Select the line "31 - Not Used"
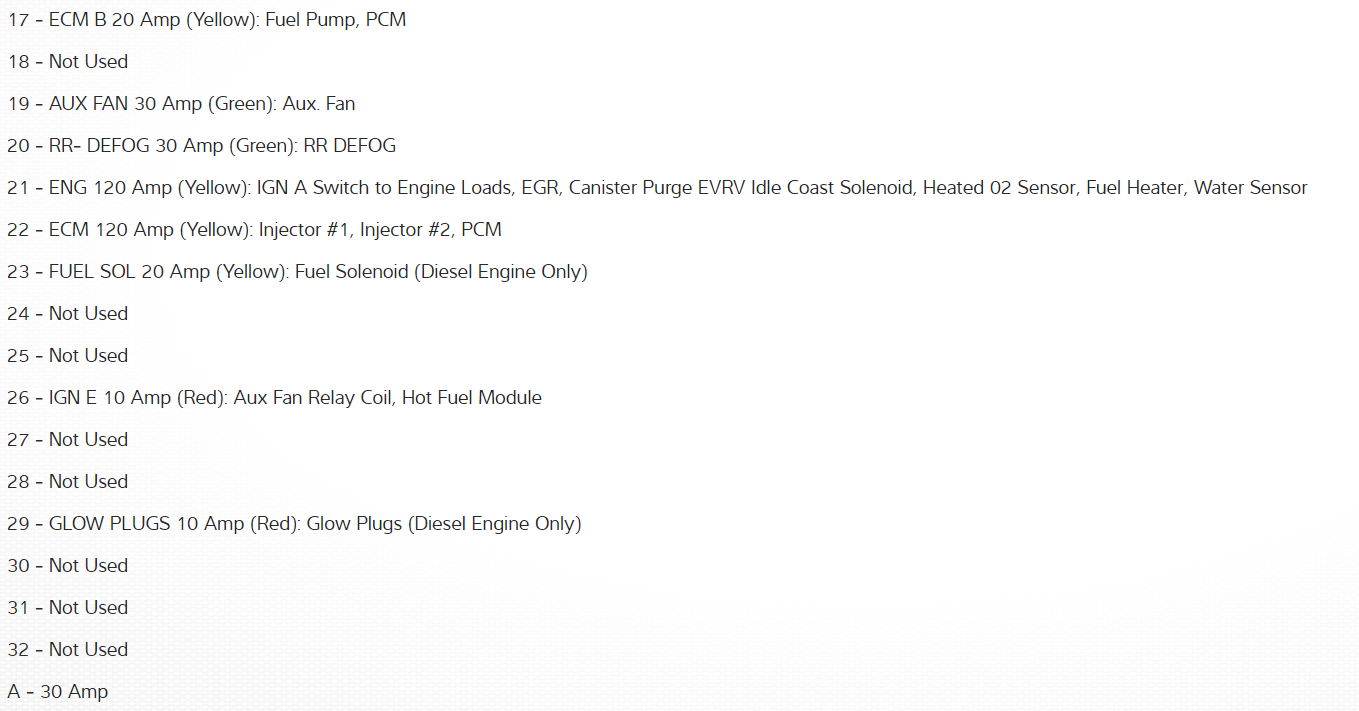 pyautogui.click(x=68, y=607)
